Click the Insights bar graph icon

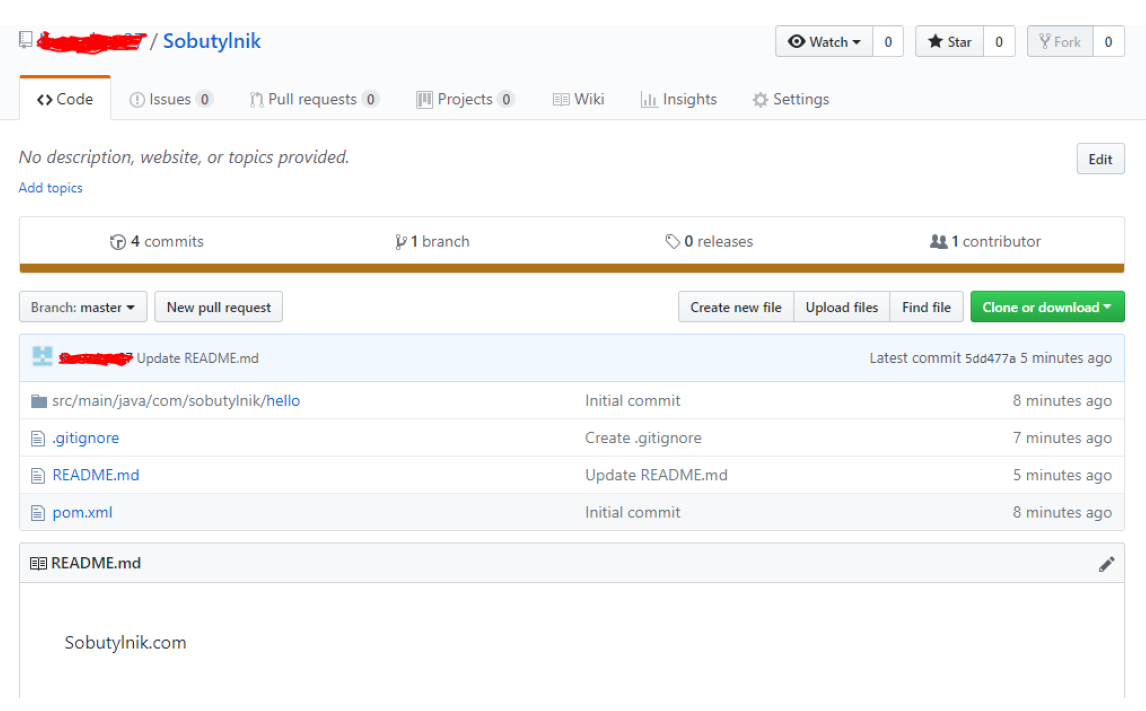pyautogui.click(x=648, y=99)
